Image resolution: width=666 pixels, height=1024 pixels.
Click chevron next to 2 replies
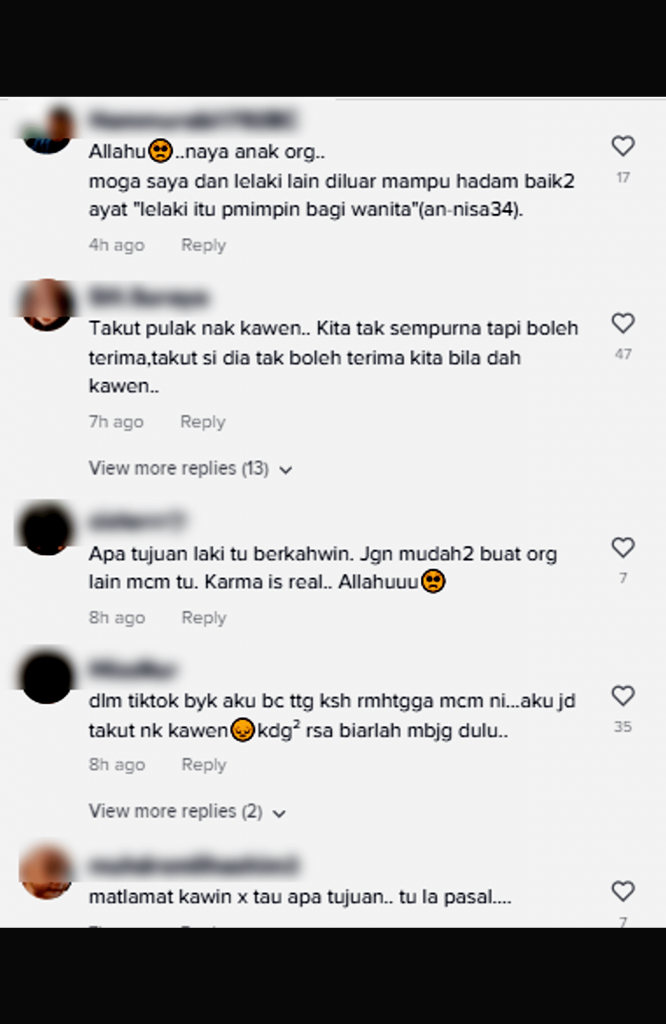coord(279,813)
